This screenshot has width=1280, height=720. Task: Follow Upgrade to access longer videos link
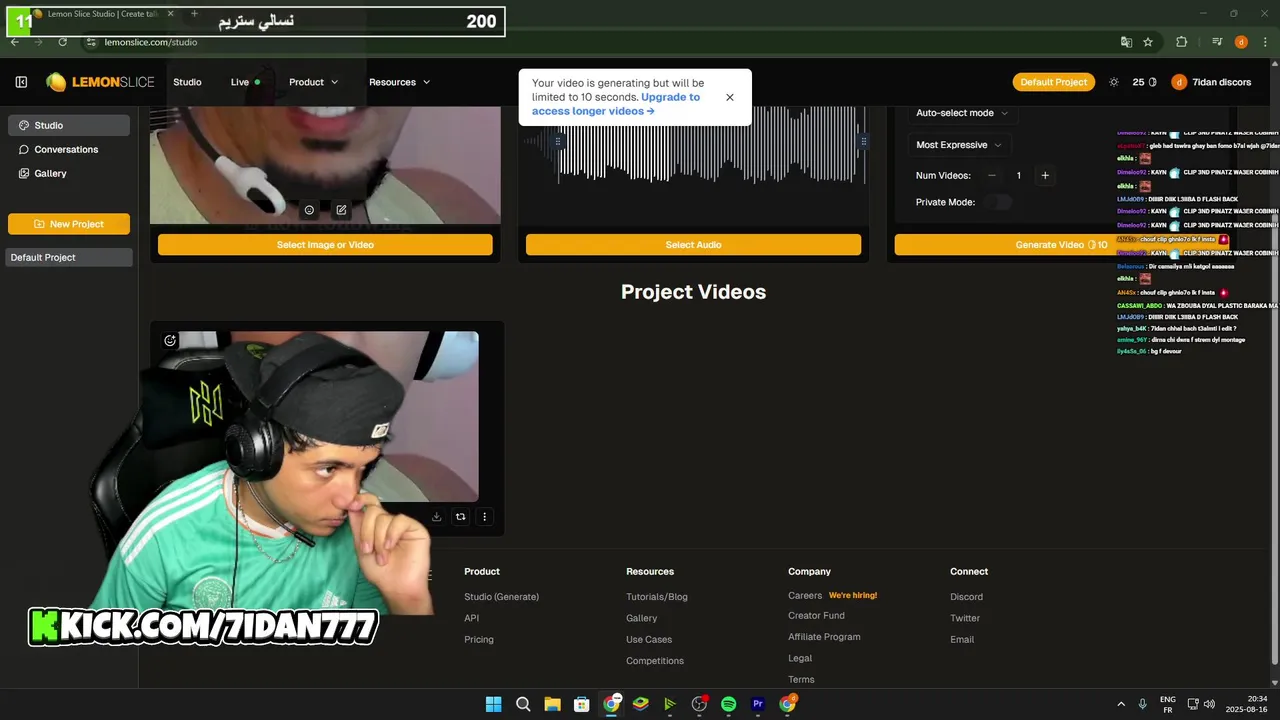616,104
